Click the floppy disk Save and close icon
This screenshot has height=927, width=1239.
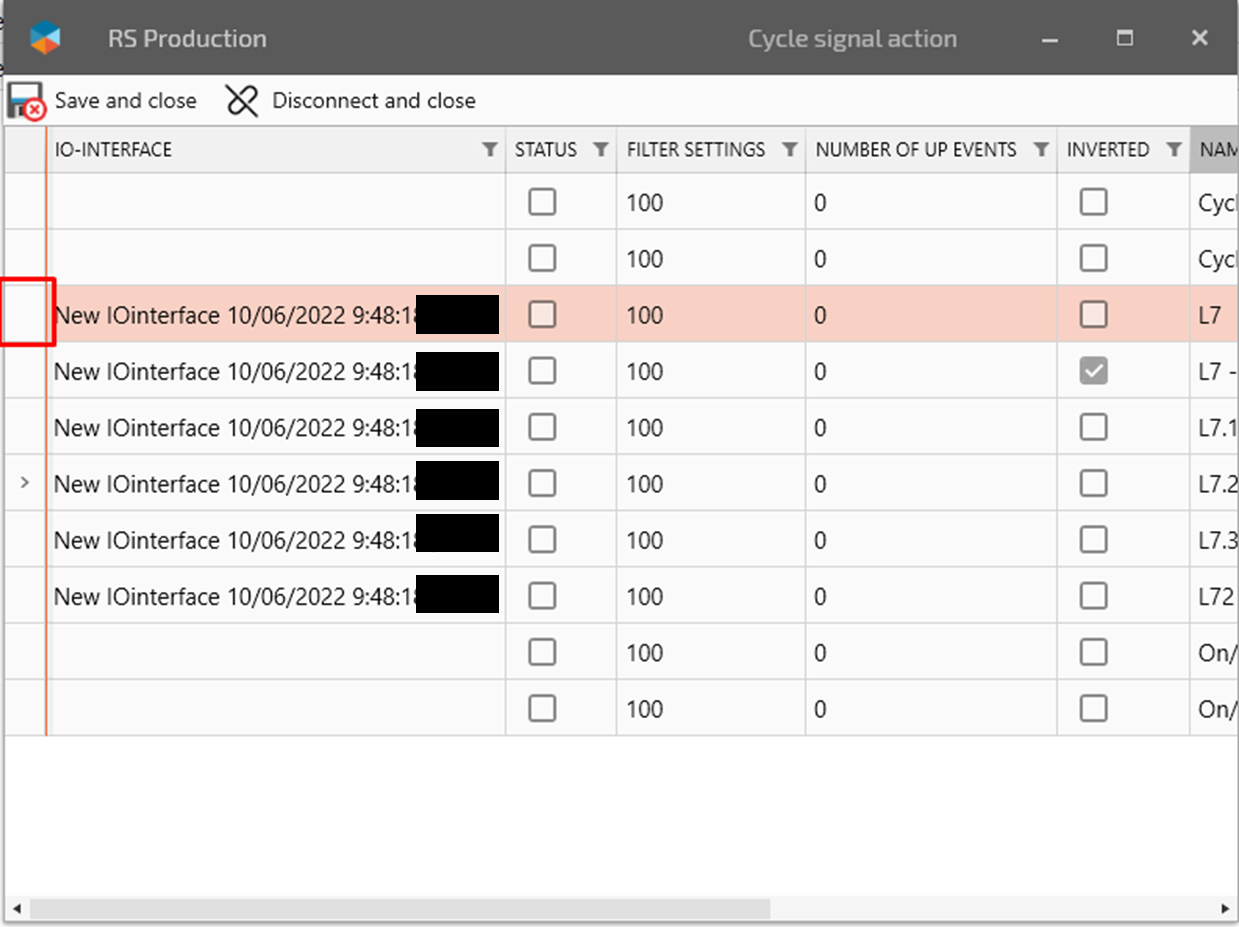coord(20,99)
